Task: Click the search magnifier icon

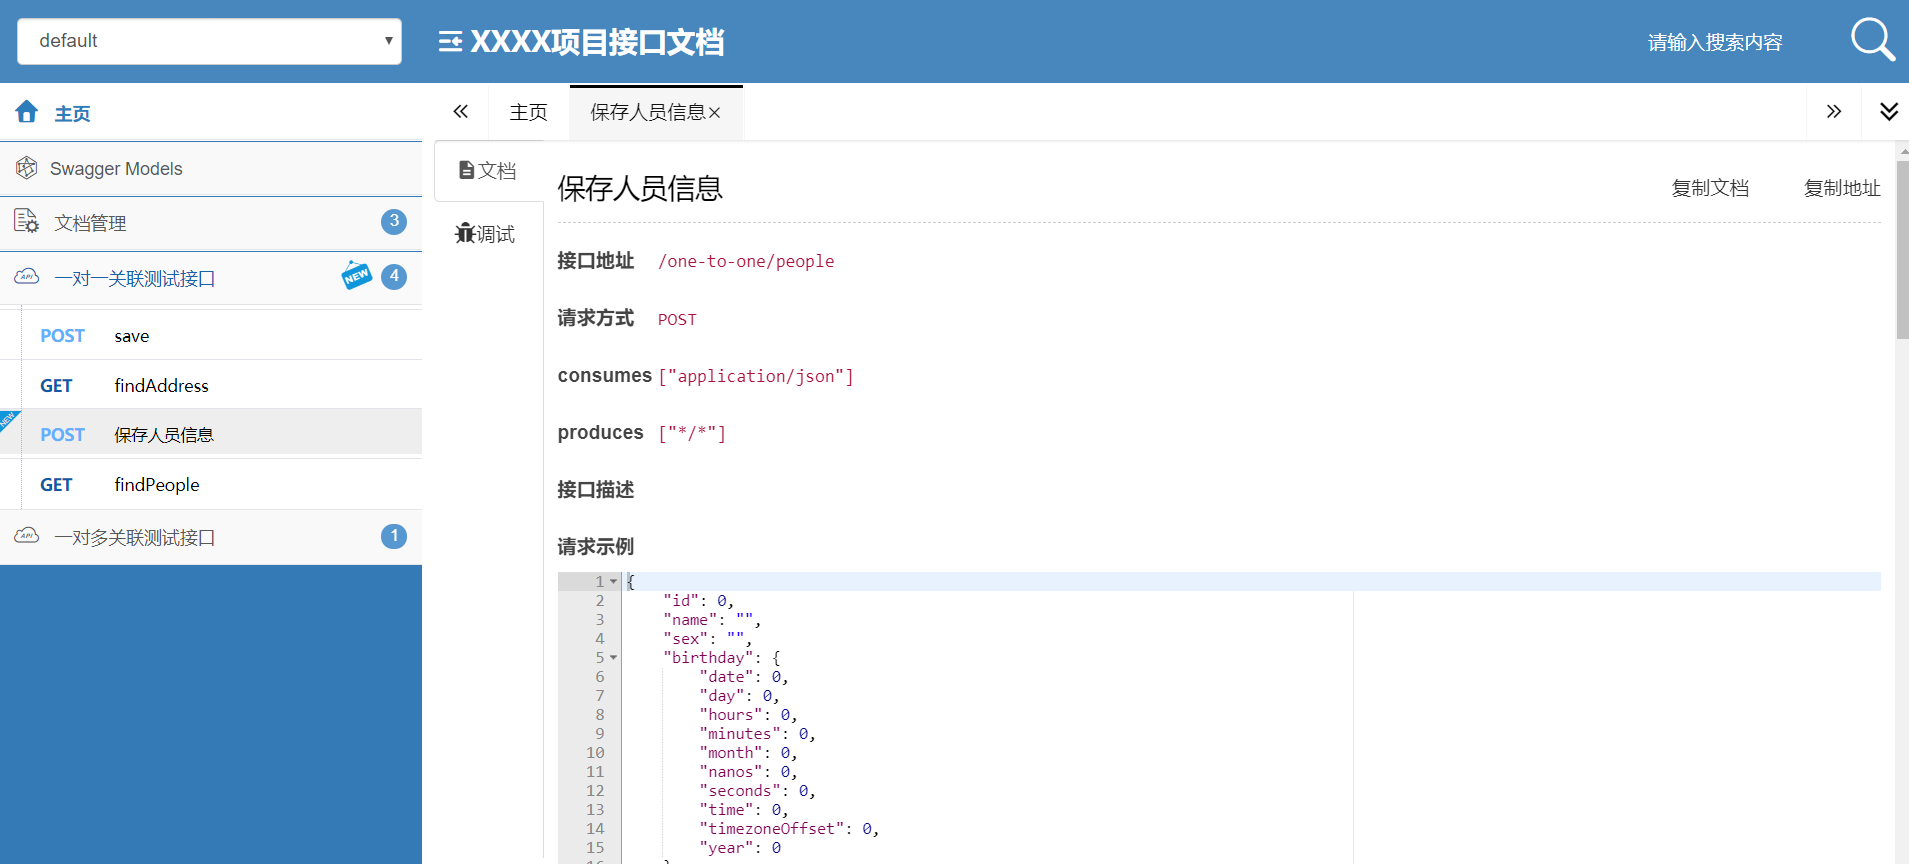Action: [x=1872, y=40]
